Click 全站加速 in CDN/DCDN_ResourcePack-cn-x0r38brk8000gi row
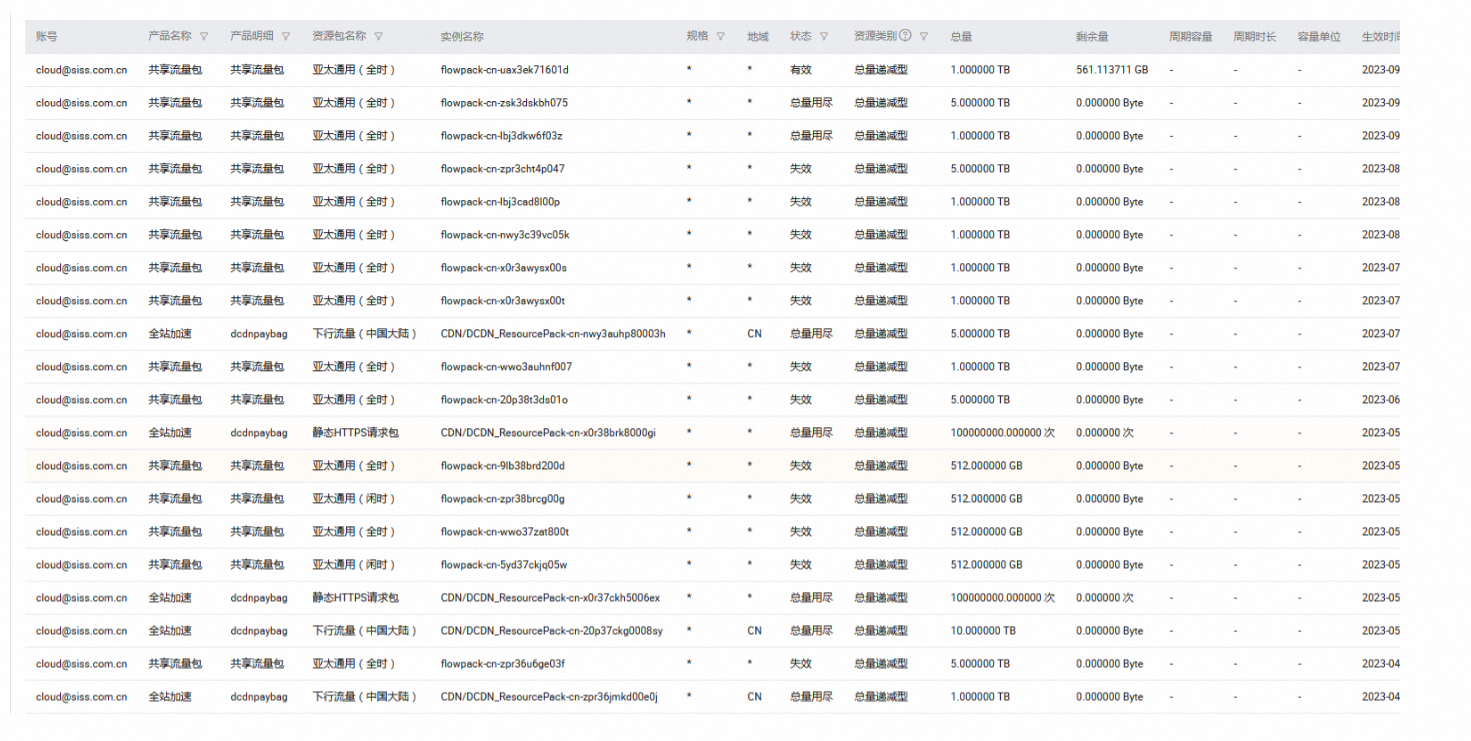The width and height of the screenshot is (1471, 741). [170, 433]
